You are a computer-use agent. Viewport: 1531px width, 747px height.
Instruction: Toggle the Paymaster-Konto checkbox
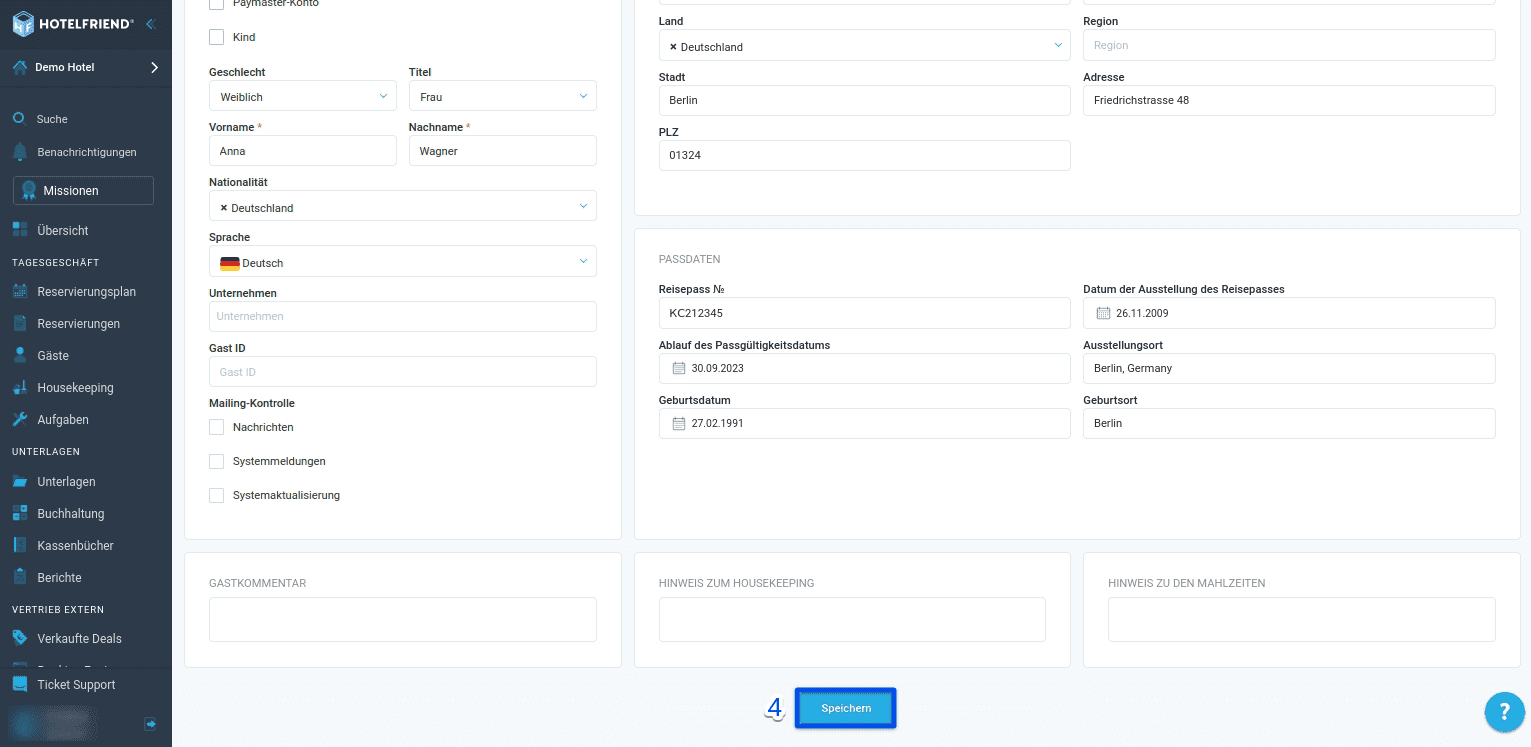(216, 4)
